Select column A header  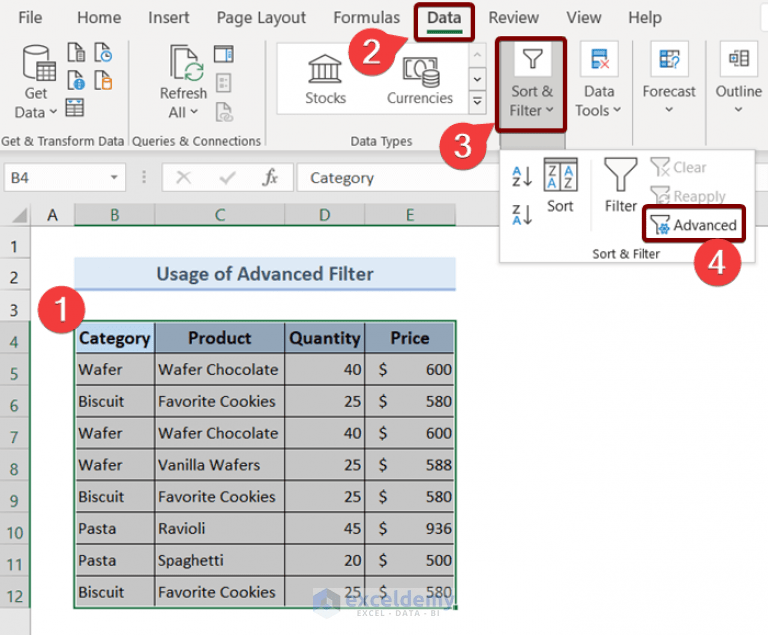52,215
